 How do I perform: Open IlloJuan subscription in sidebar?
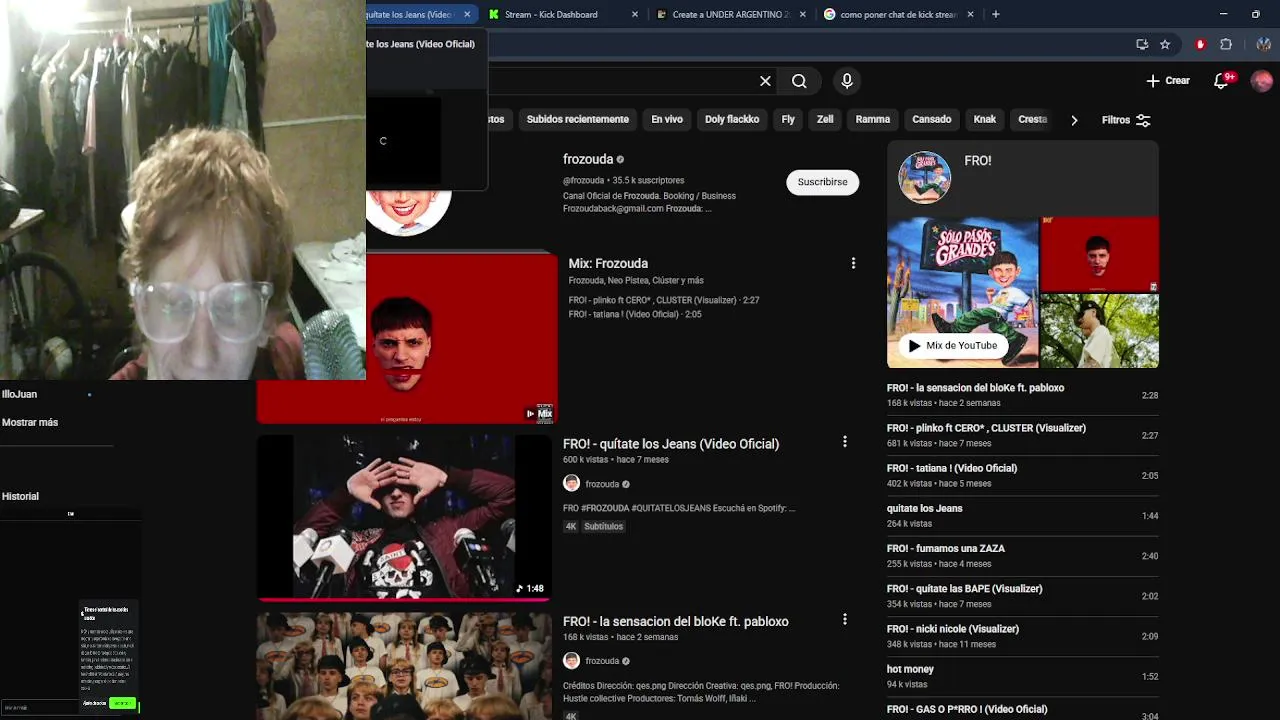point(19,394)
